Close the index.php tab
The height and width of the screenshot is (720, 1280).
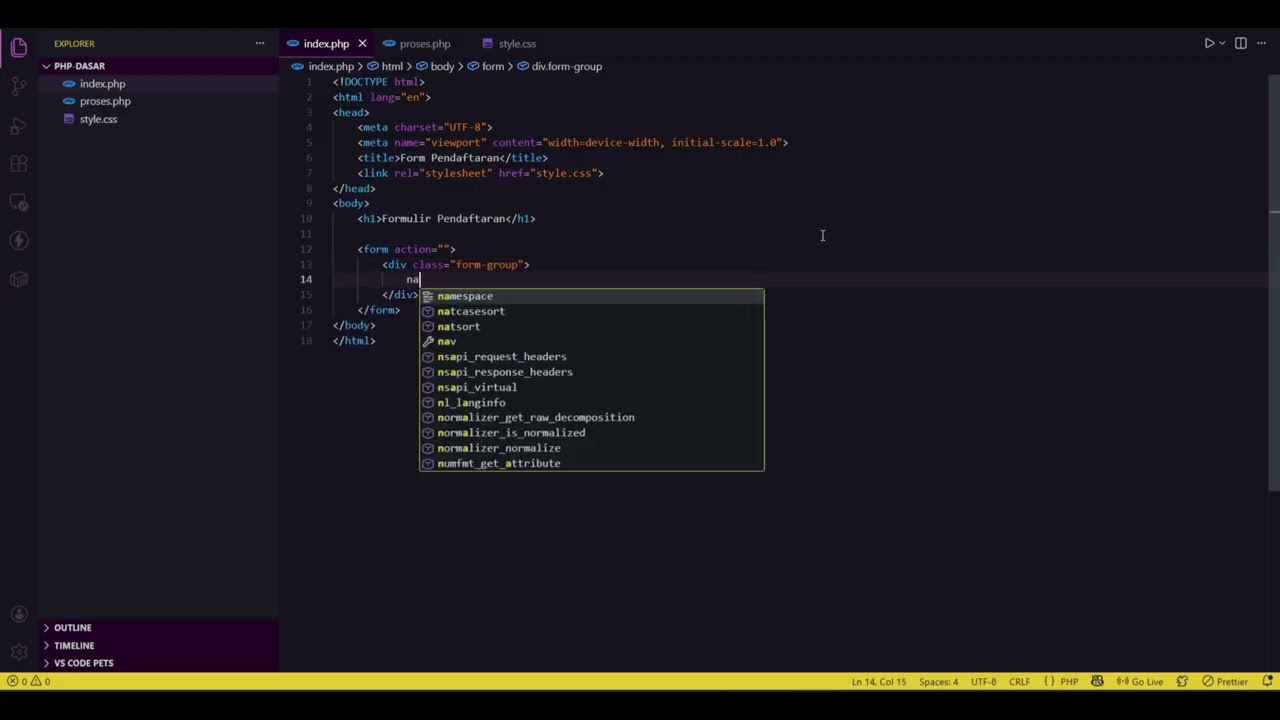(x=362, y=43)
